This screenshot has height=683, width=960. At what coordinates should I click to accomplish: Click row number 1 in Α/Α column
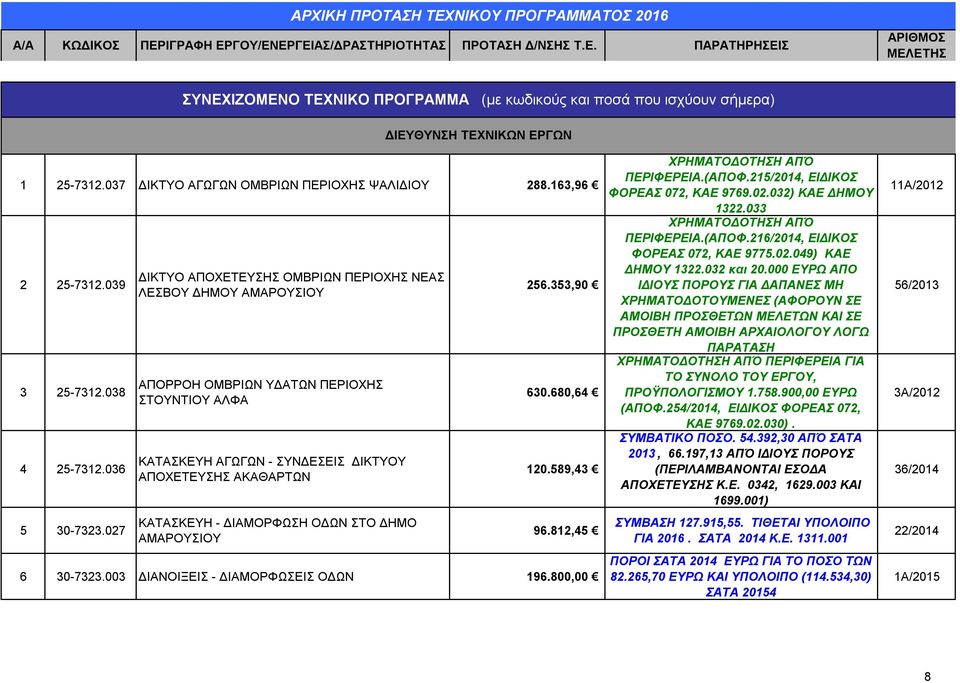coord(23,185)
